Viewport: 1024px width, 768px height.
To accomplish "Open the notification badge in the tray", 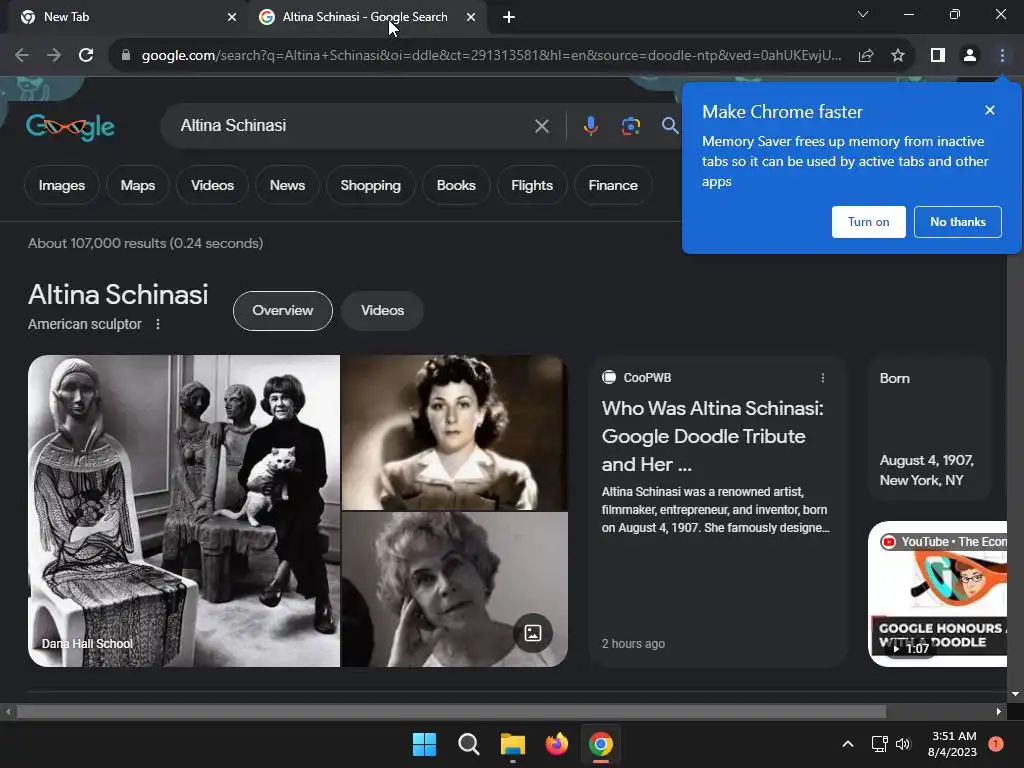I will [996, 744].
